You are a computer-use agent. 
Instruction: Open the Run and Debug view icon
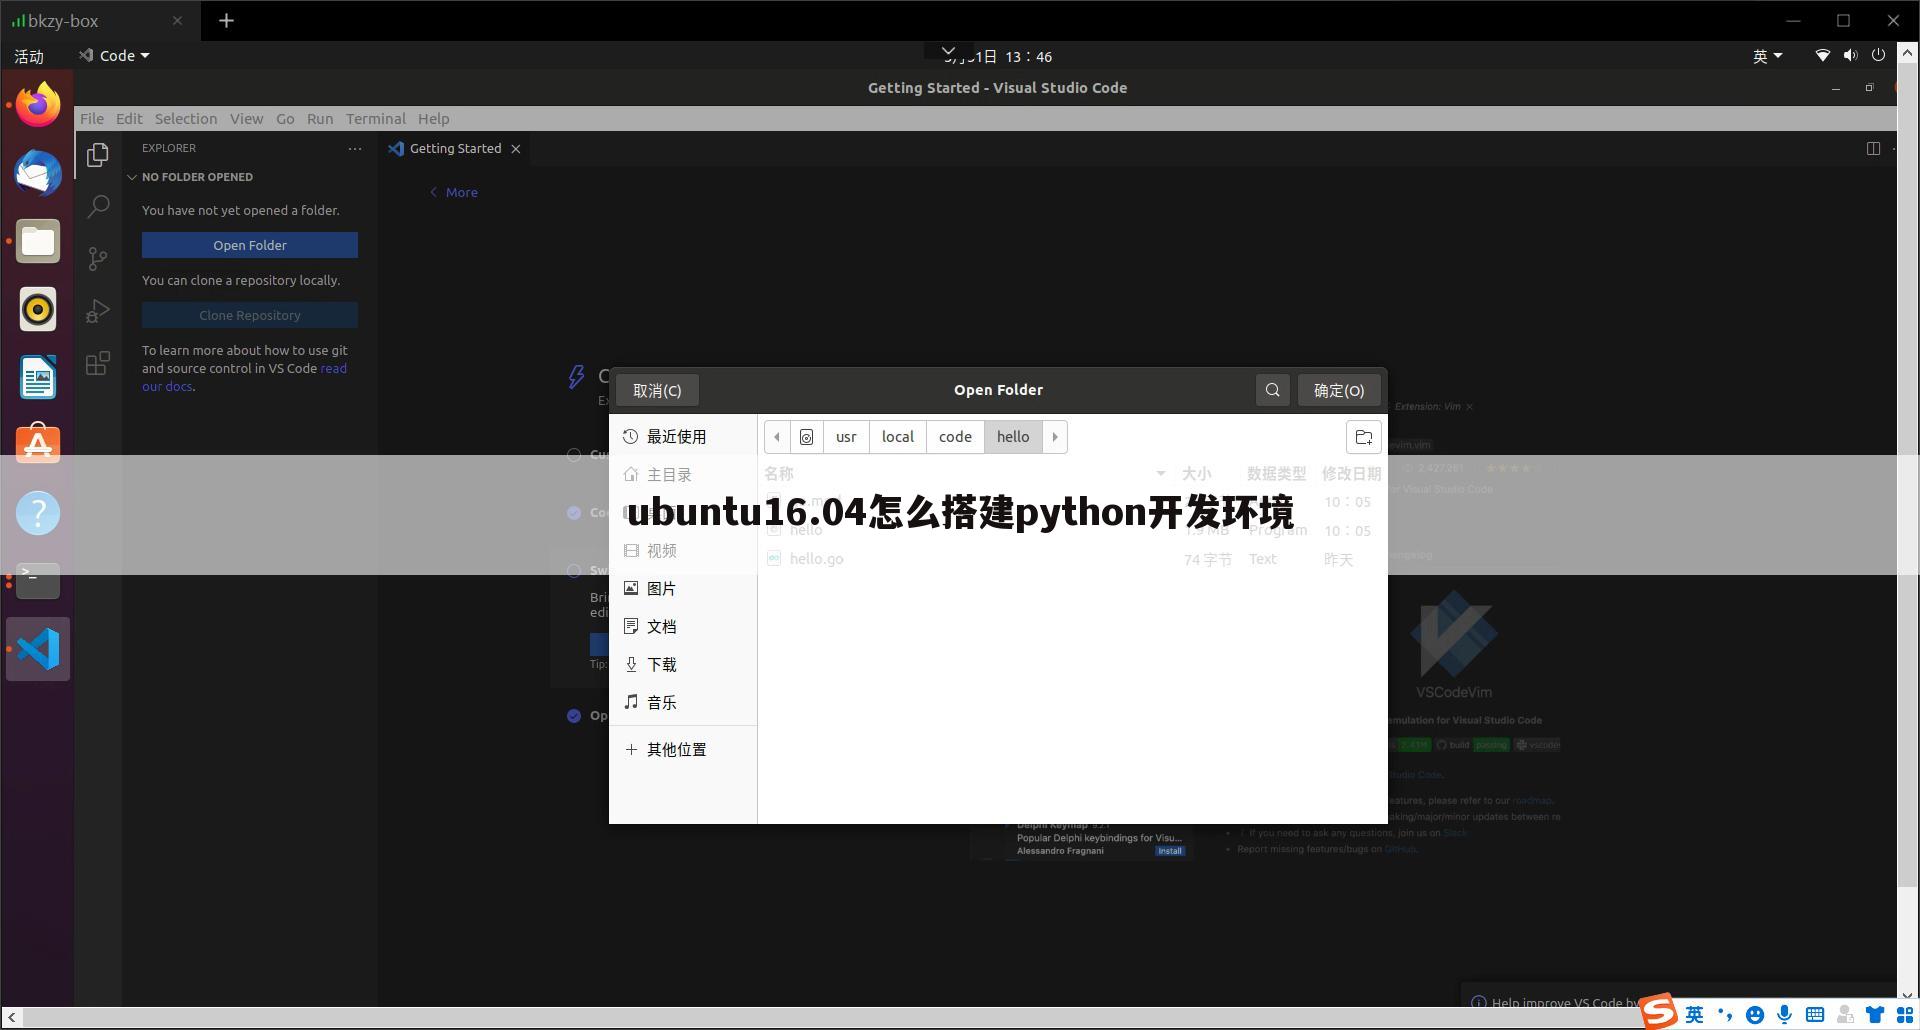click(x=98, y=311)
